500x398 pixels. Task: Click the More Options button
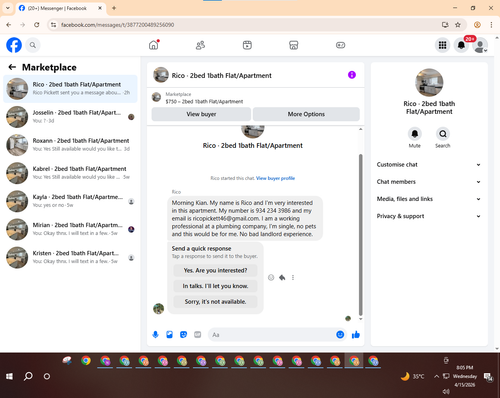click(306, 114)
